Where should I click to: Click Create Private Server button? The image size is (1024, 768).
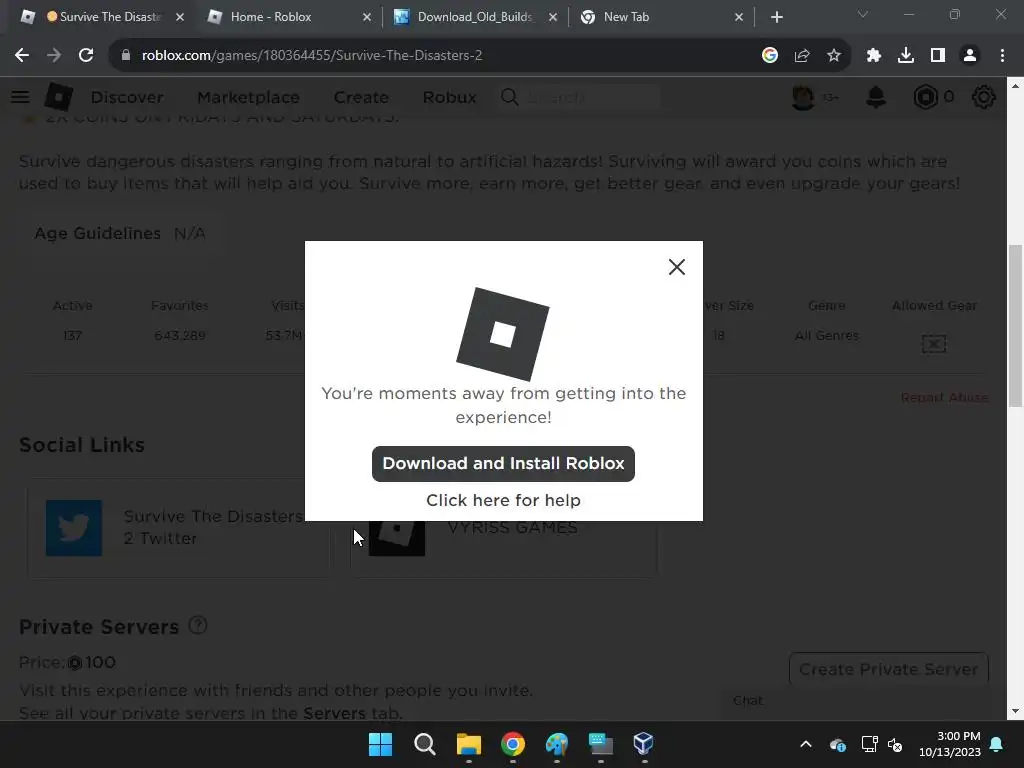coord(888,669)
